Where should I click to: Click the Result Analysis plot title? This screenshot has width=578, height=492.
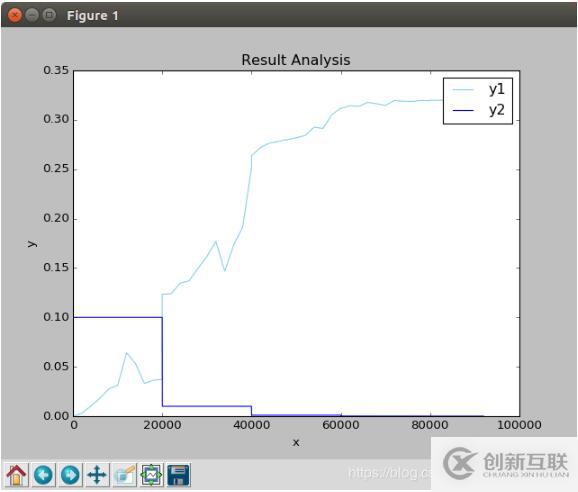(x=296, y=60)
